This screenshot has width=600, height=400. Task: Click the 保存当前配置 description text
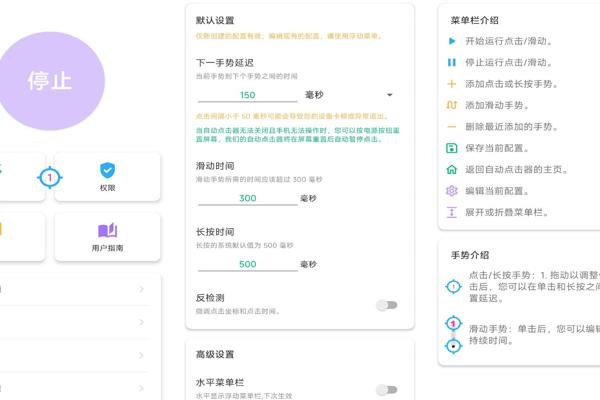click(497, 148)
